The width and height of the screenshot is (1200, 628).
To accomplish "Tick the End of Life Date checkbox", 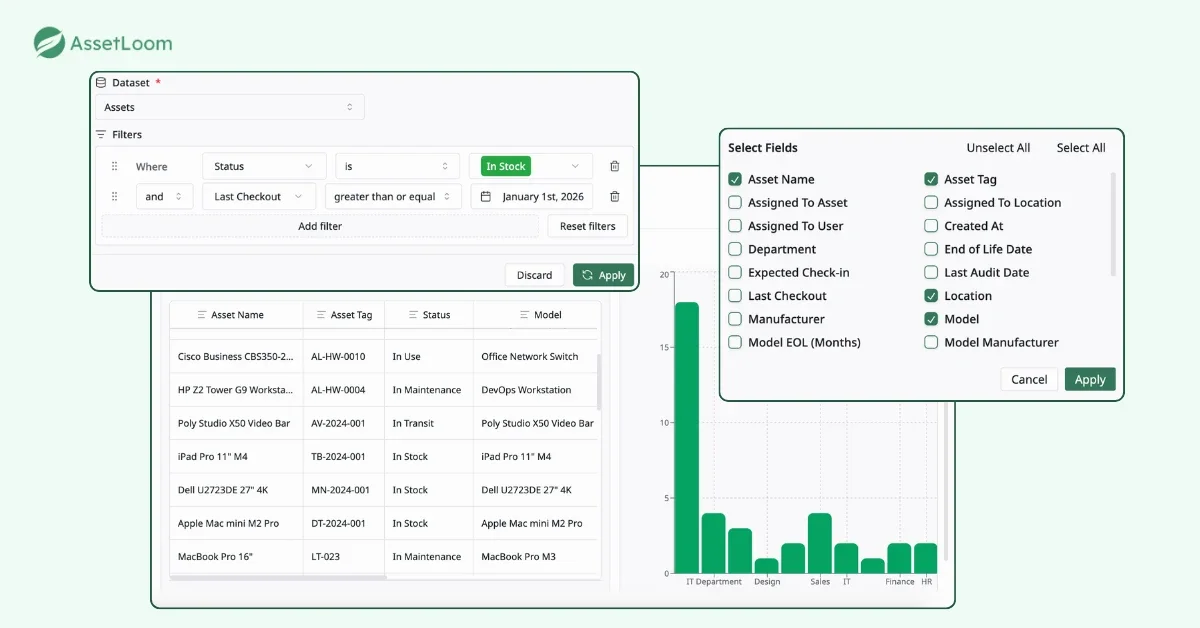I will pyautogui.click(x=931, y=249).
